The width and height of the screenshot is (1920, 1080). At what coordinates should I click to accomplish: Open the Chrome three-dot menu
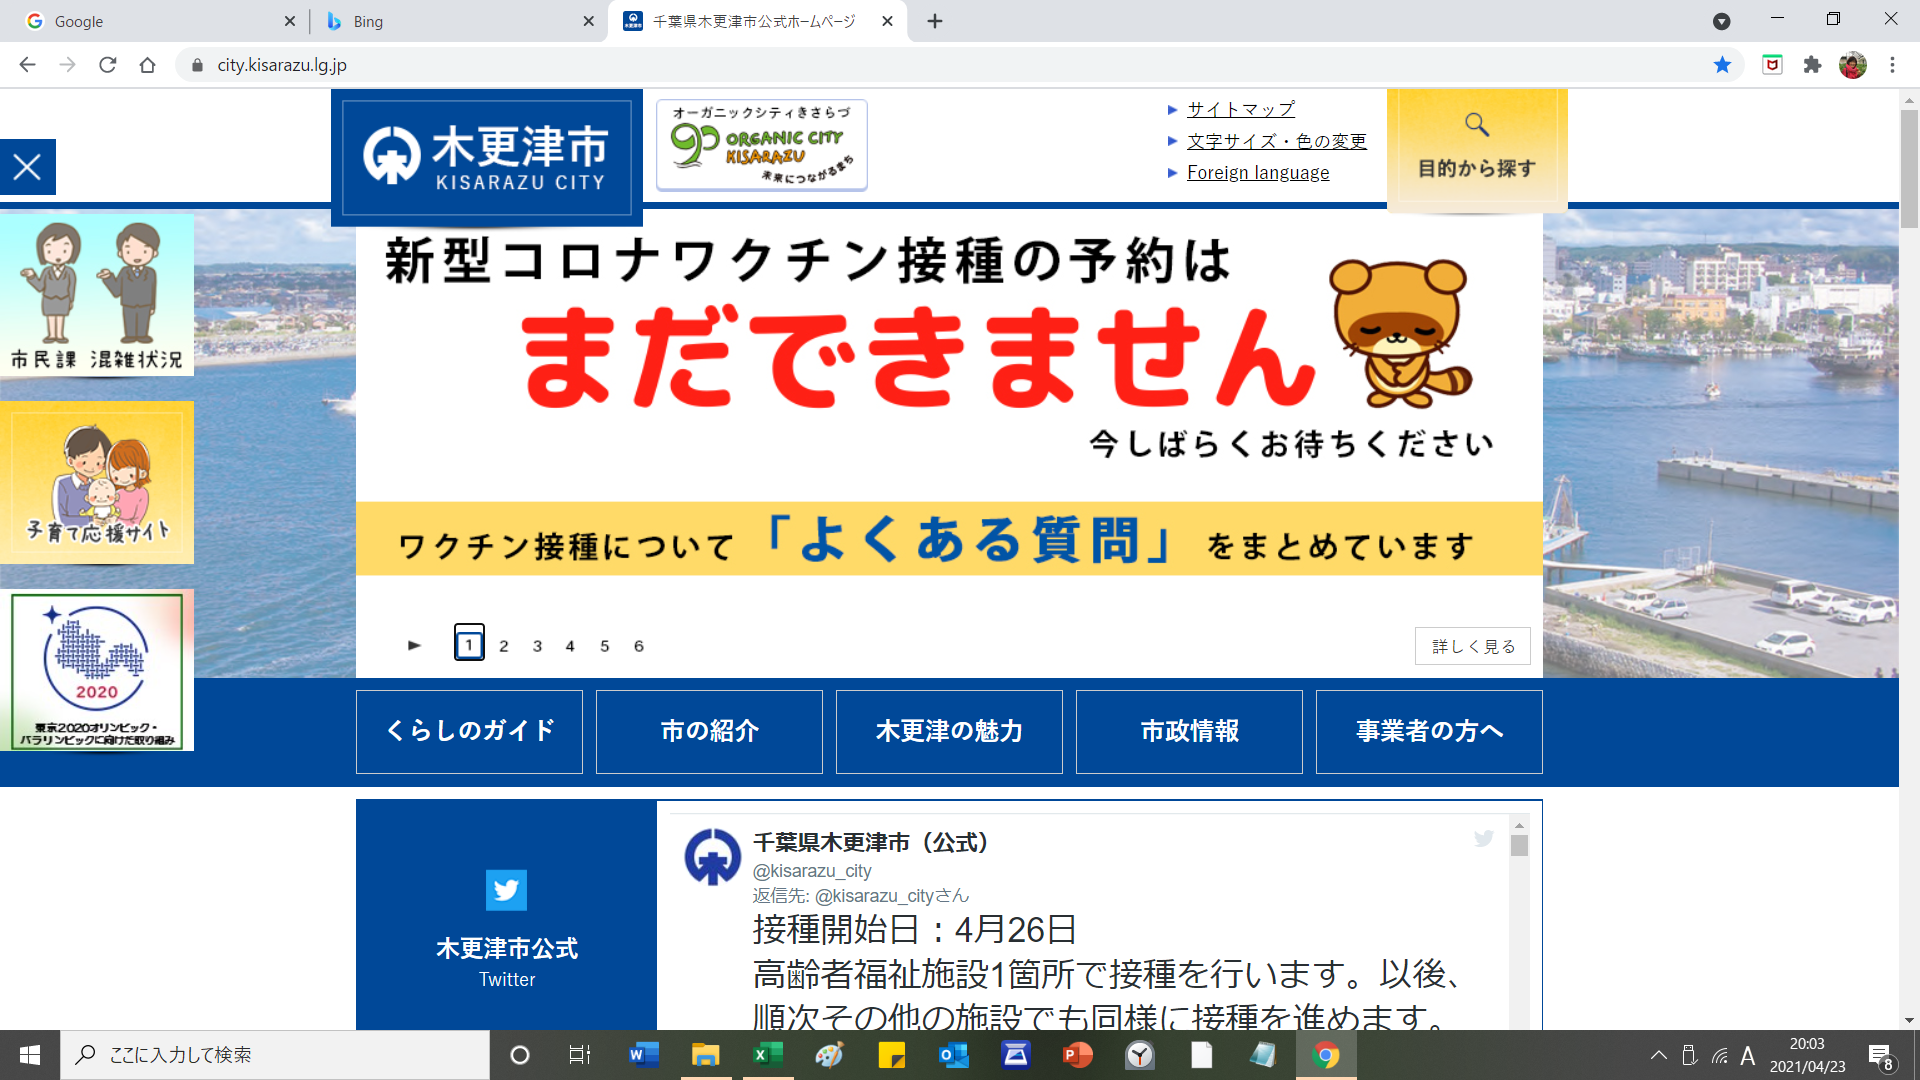(1892, 65)
